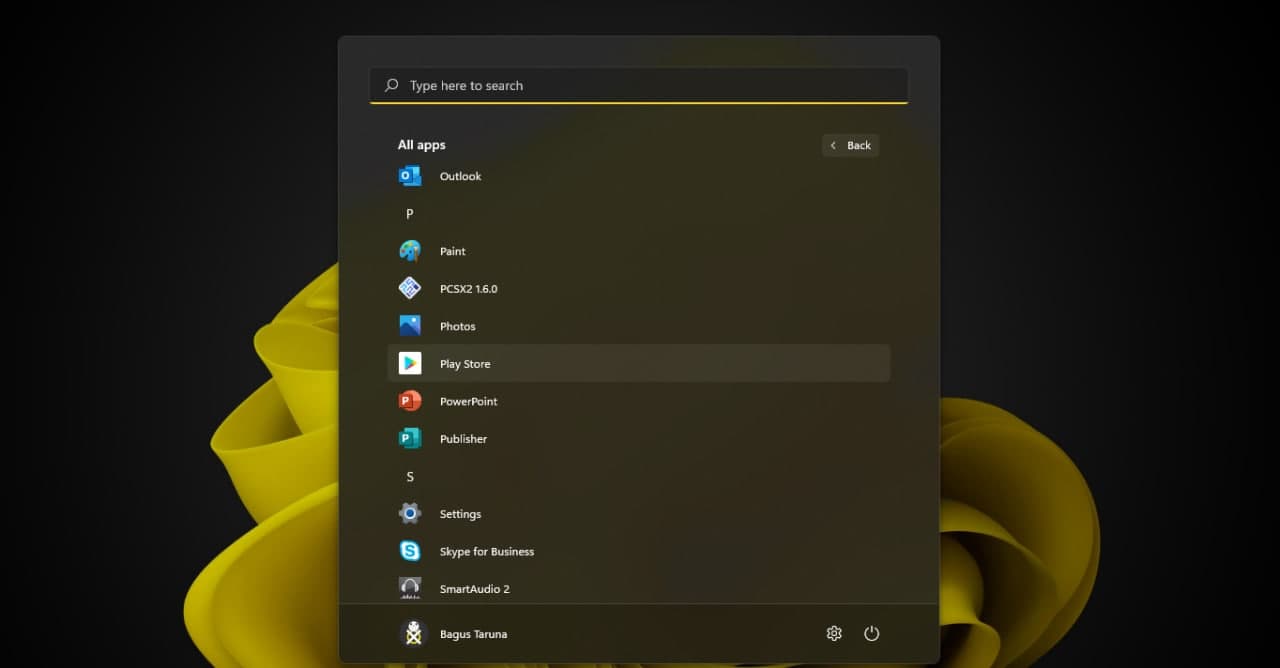Open the Paint app
1280x668 pixels.
452,251
